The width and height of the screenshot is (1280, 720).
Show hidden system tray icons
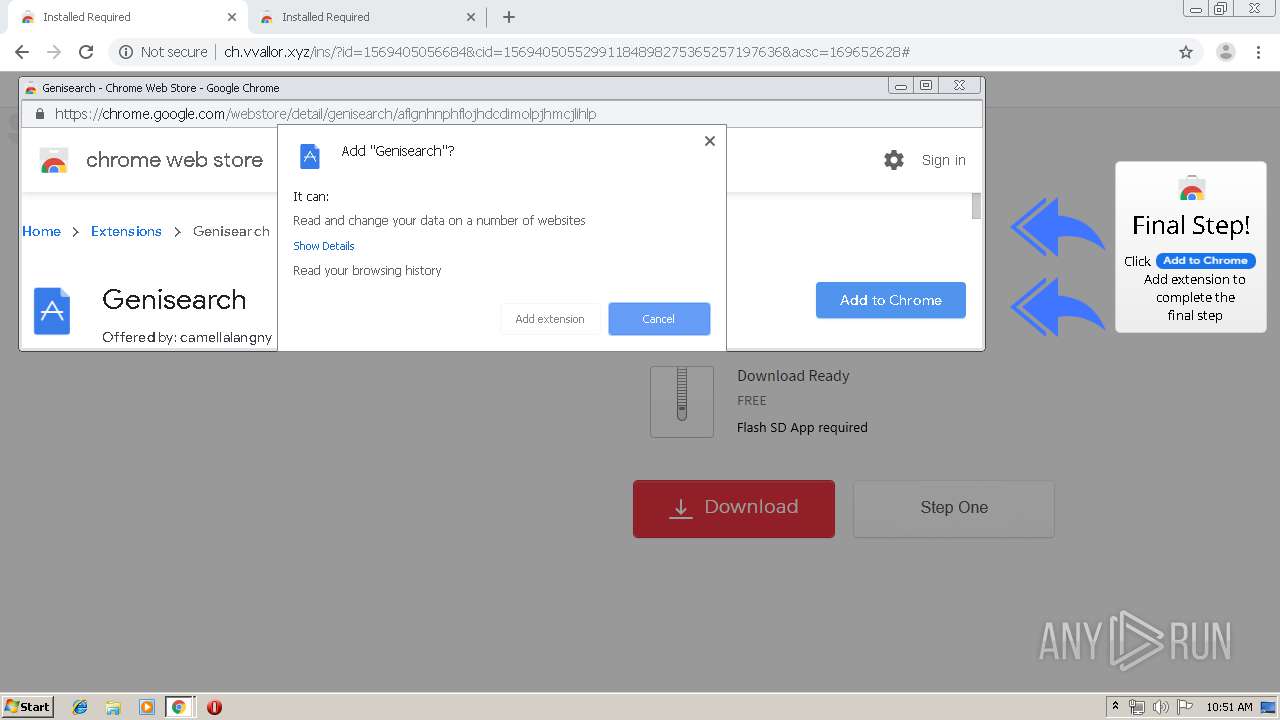1116,707
